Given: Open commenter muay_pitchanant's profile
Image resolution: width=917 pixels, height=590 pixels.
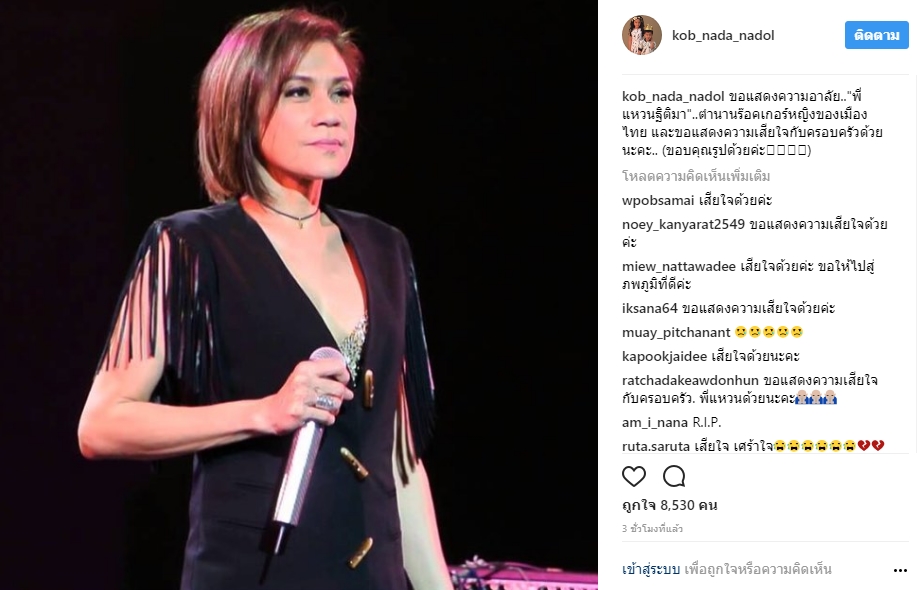Looking at the screenshot, I should click(676, 333).
